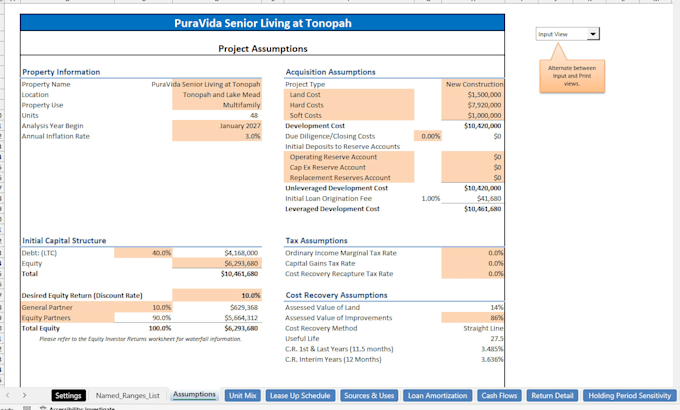Select the Capital Gains Tax Rate 0.0% cell

point(473,263)
